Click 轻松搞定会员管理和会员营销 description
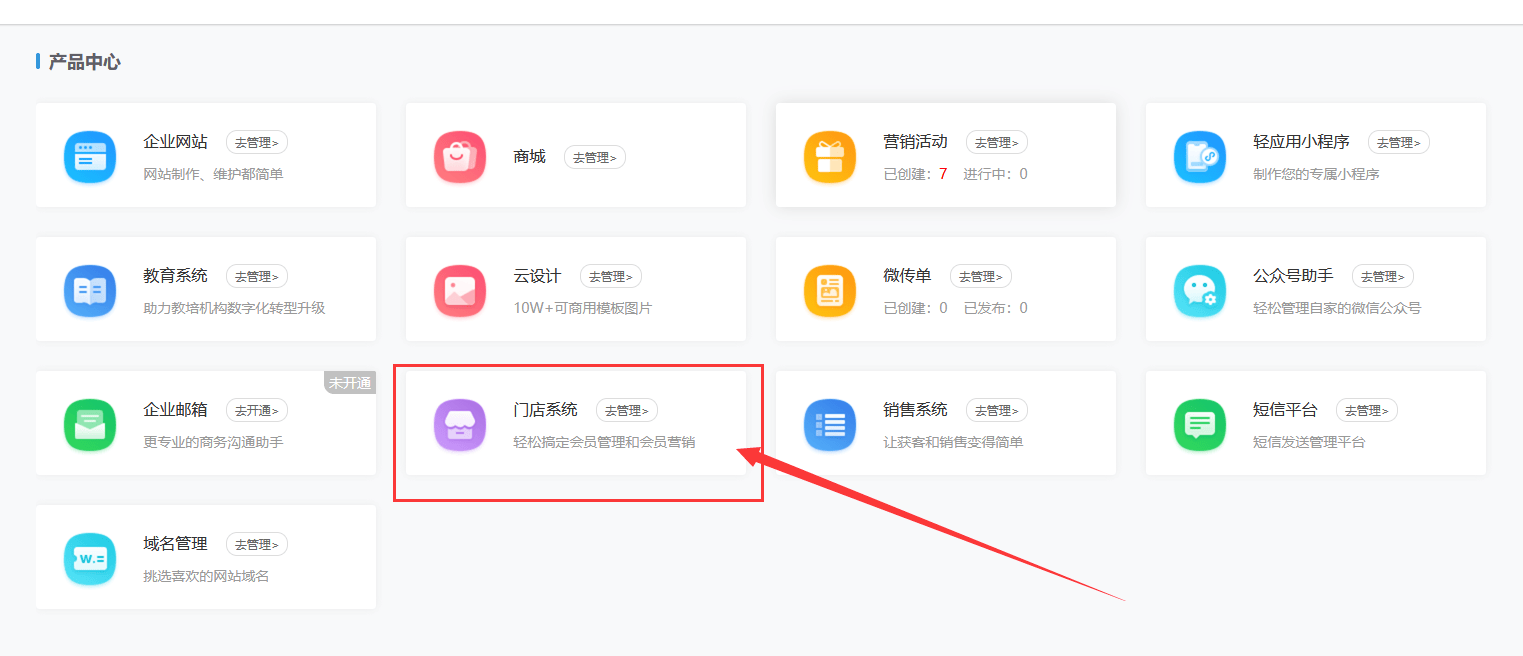The height and width of the screenshot is (656, 1523). (x=604, y=442)
